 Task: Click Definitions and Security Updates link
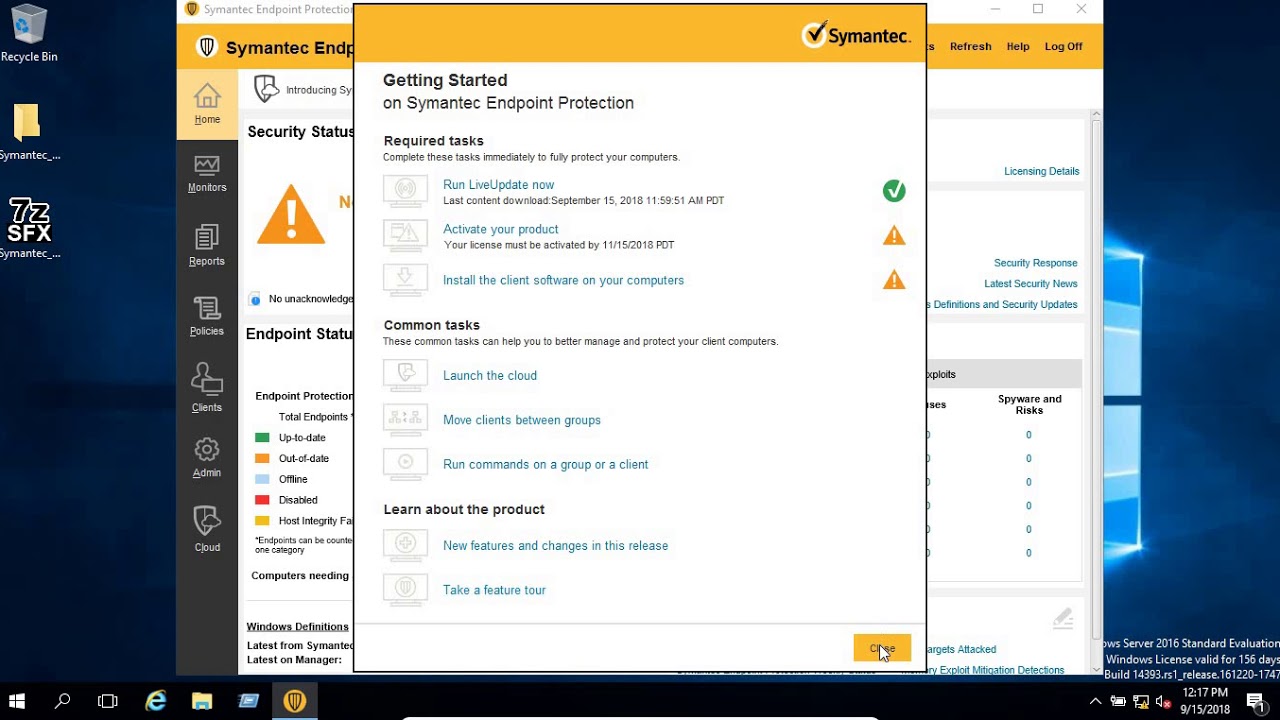point(1003,305)
